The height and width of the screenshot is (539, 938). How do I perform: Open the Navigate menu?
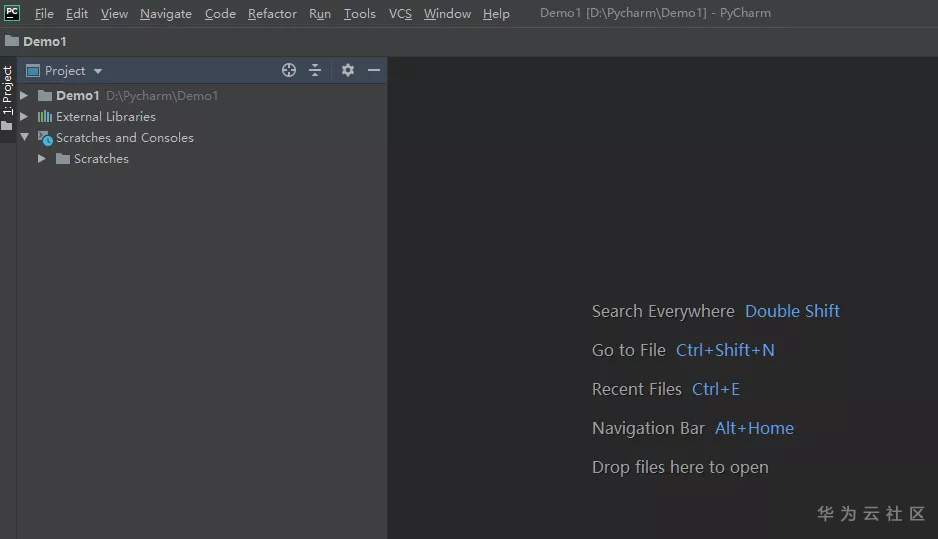[166, 13]
